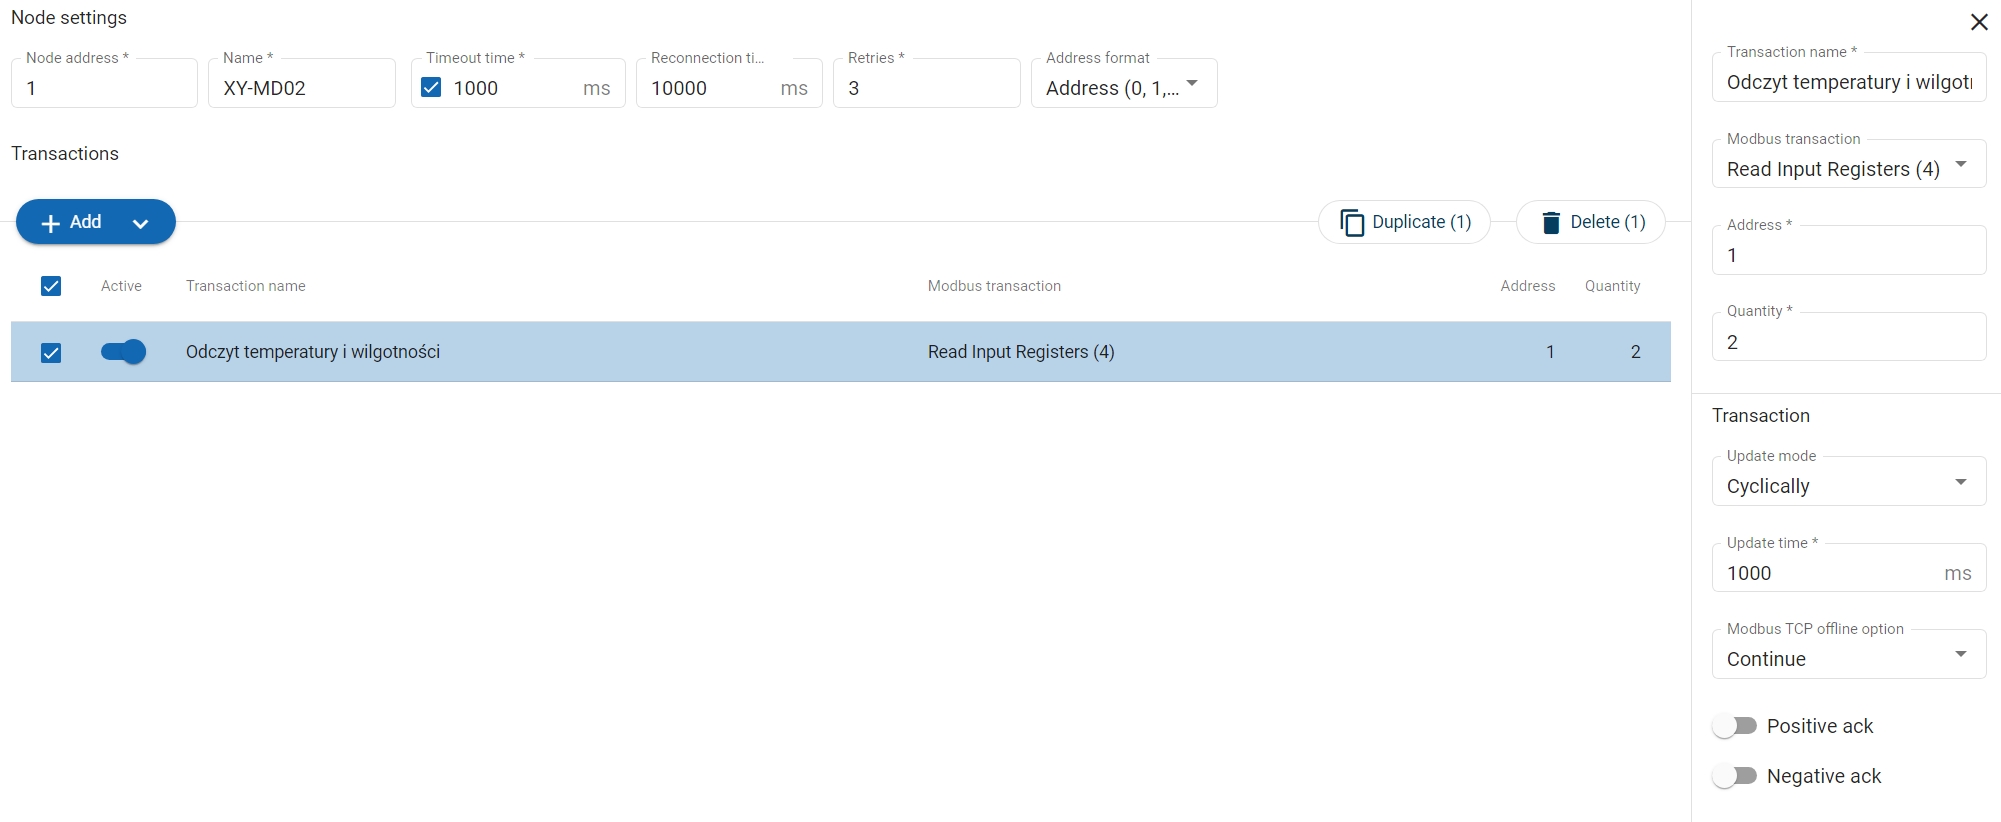Image resolution: width=2001 pixels, height=822 pixels.
Task: Uncheck the Timeout time checkbox
Action: (431, 87)
